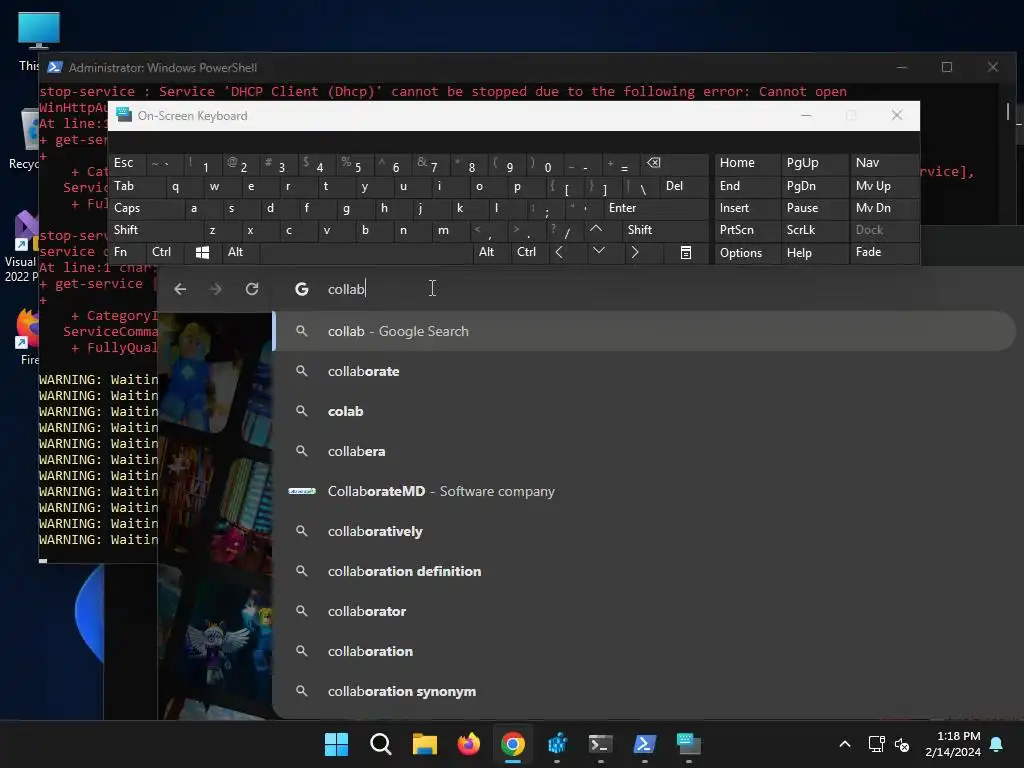Click the Insert key on keyboard

click(747, 208)
